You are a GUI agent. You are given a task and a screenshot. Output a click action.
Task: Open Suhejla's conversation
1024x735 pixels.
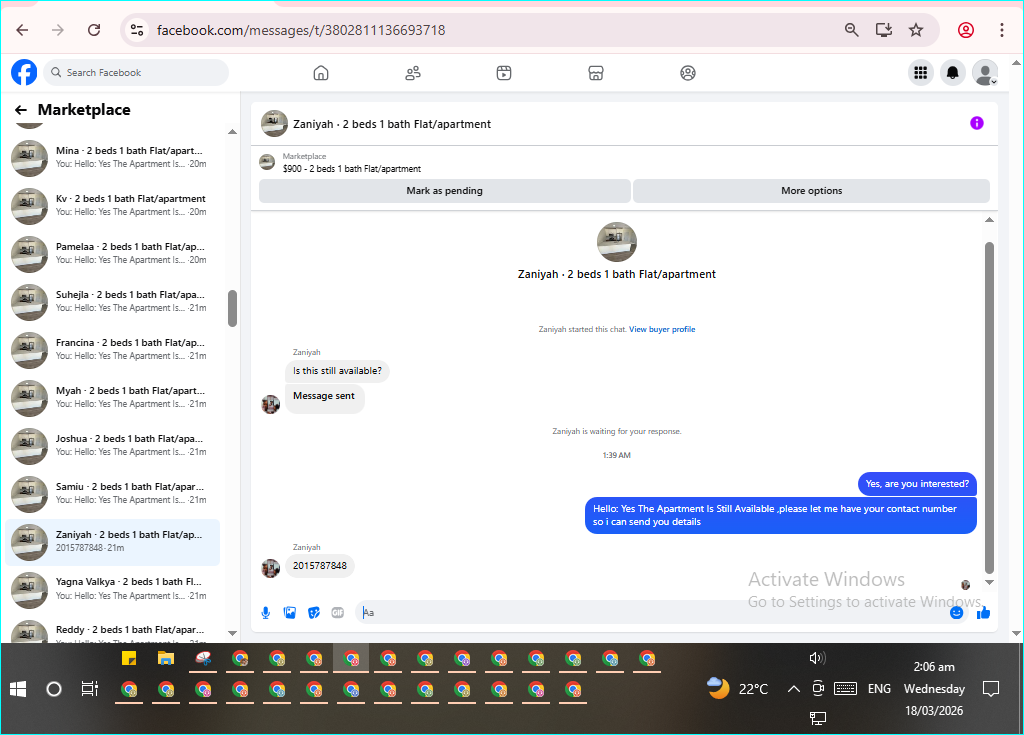[x=112, y=301]
